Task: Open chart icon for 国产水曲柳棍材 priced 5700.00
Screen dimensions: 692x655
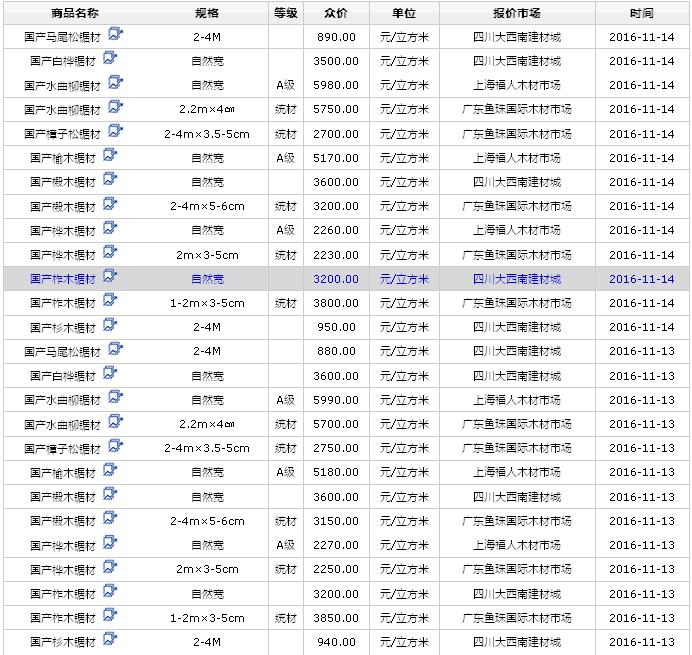Action: point(115,422)
